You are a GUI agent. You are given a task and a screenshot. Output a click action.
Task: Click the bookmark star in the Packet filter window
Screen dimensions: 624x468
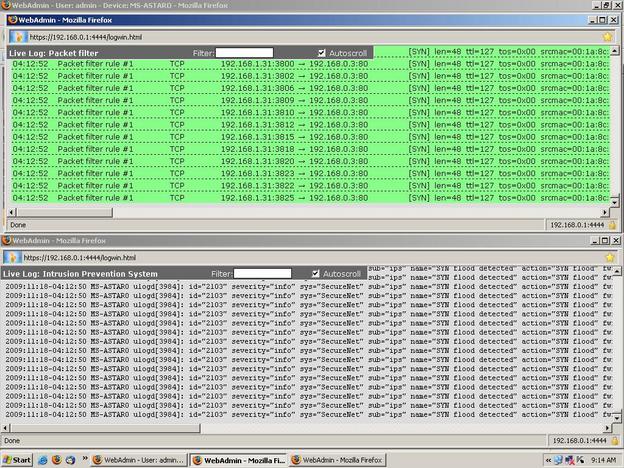pyautogui.click(x=607, y=37)
